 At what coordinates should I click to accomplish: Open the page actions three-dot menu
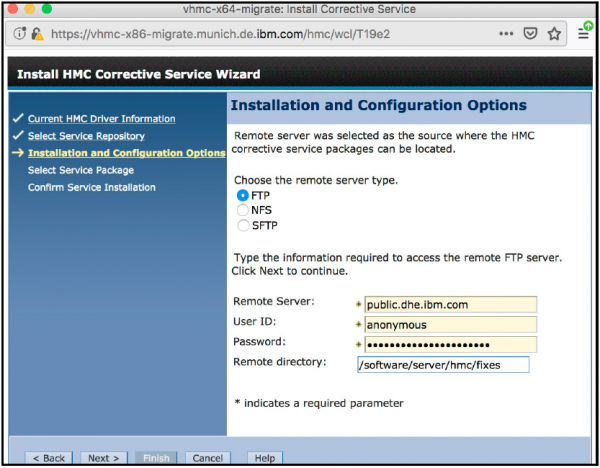tap(507, 33)
